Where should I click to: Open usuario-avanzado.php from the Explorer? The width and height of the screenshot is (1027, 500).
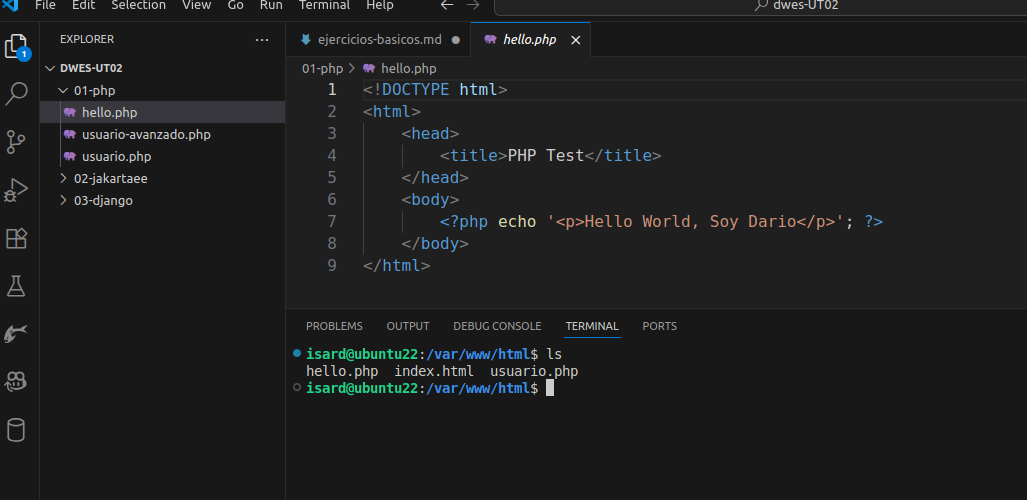[x=162, y=134]
